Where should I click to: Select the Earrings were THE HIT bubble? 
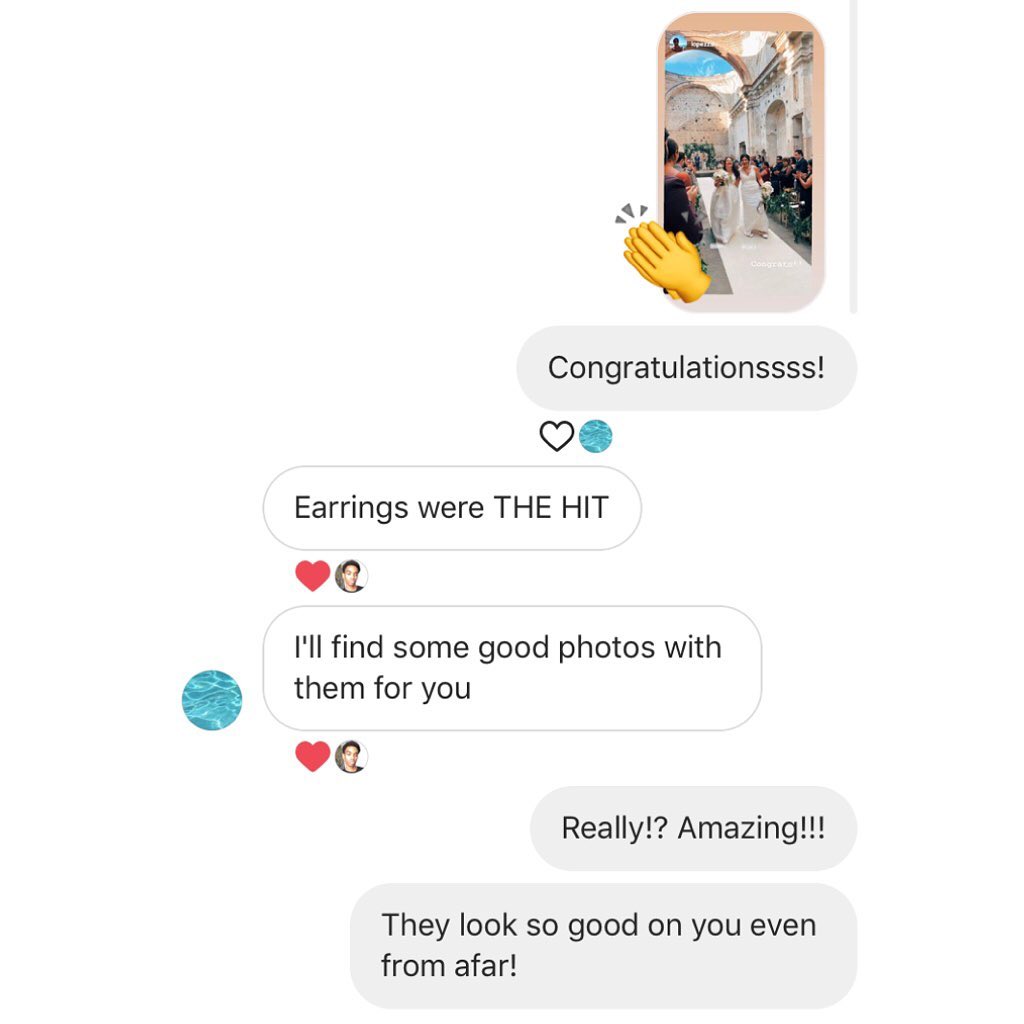pos(452,507)
